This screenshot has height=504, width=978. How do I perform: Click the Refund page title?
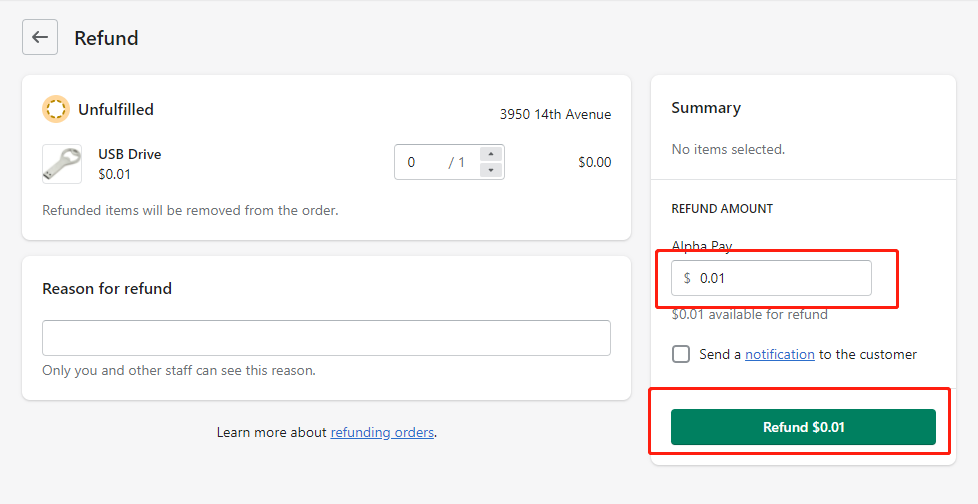106,38
